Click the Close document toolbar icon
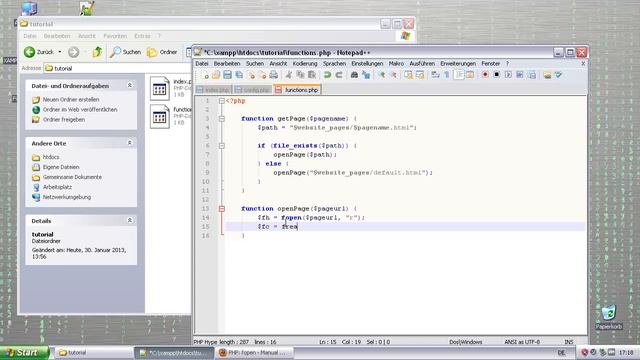The image size is (640, 360). tap(251, 75)
